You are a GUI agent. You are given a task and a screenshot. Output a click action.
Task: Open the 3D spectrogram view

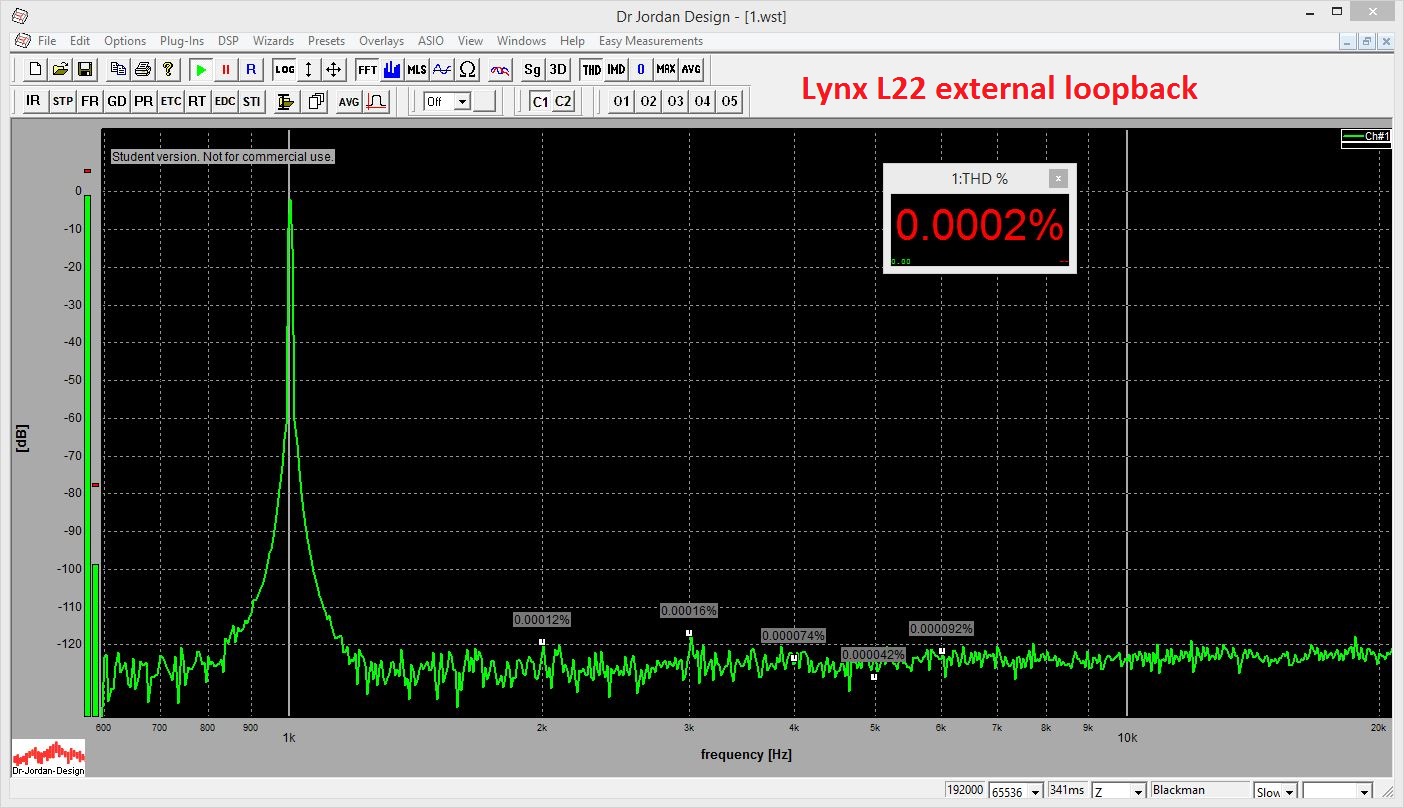pos(558,69)
